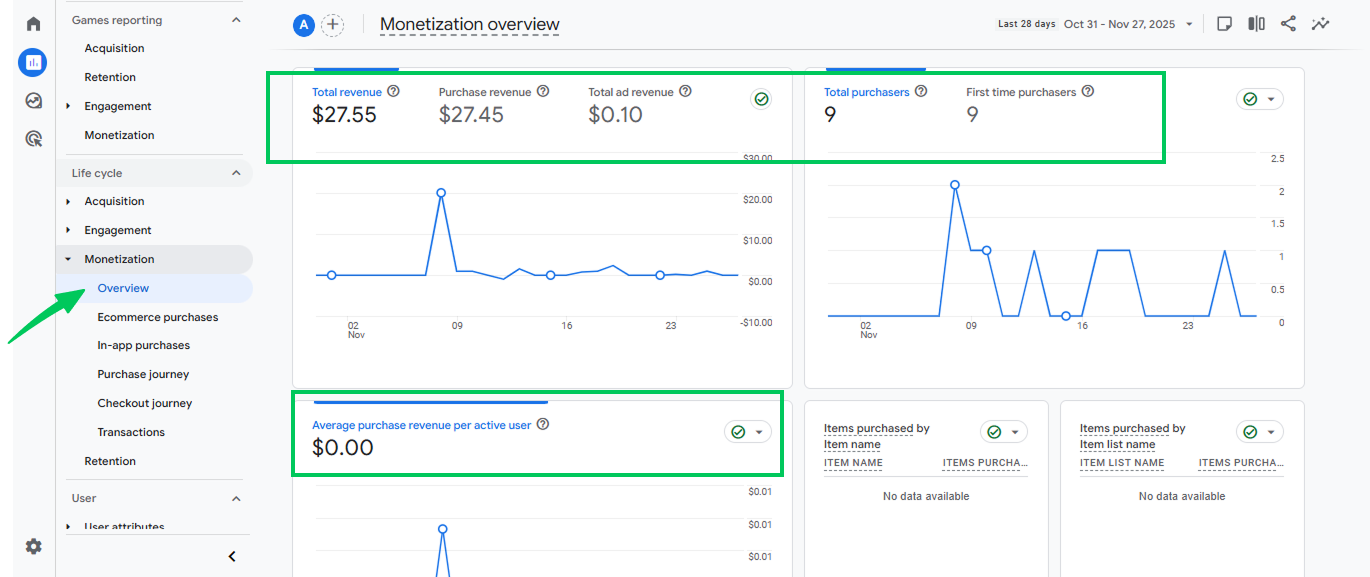This screenshot has height=577, width=1370.
Task: Click the Edit comparisons columns icon
Action: click(1256, 24)
